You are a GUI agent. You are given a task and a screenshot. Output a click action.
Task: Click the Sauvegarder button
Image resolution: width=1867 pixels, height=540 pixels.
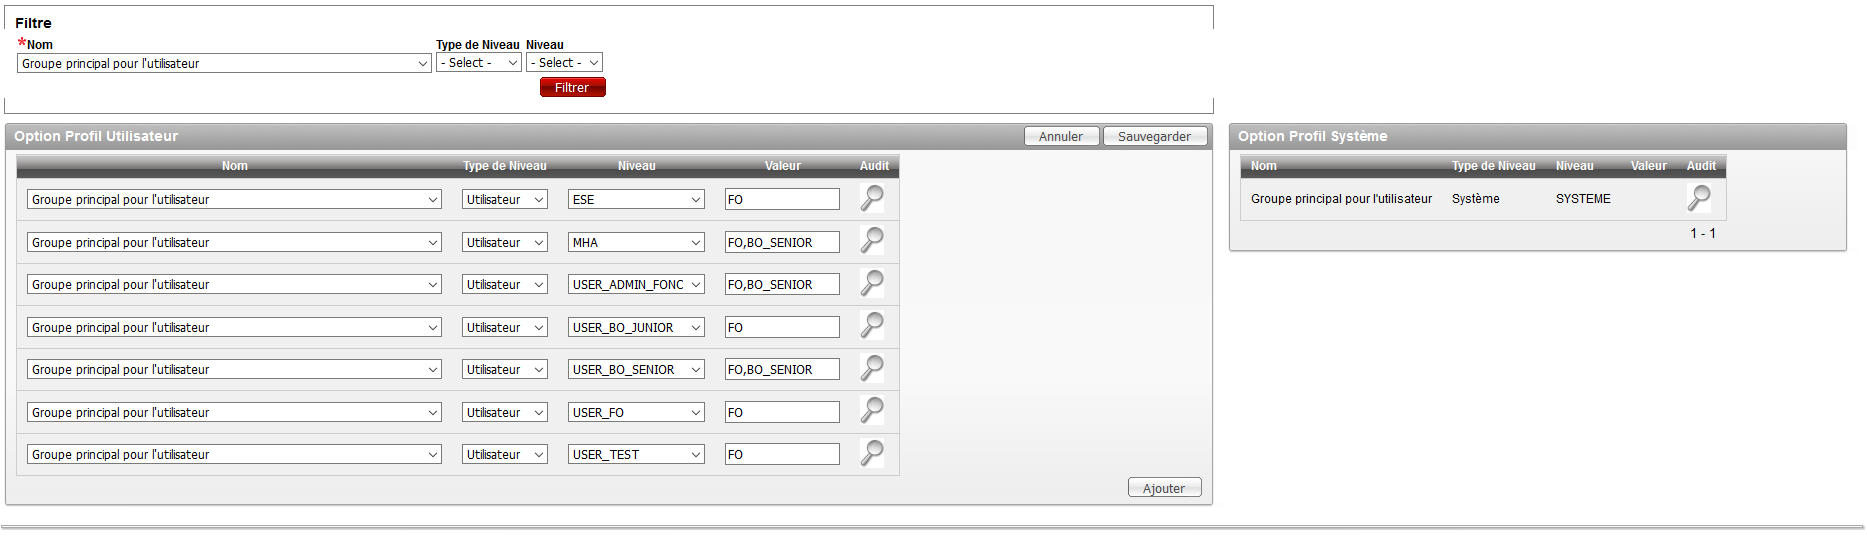tap(1154, 137)
